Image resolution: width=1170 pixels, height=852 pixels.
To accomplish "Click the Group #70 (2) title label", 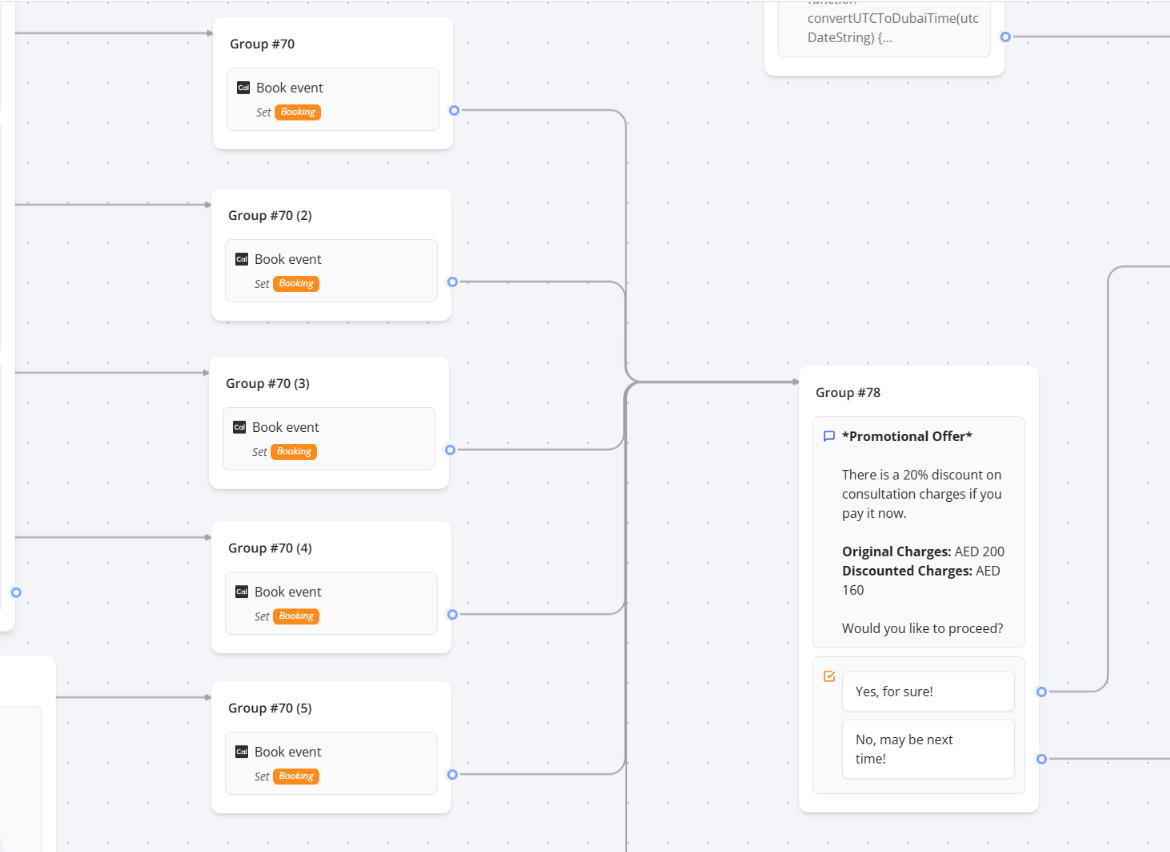I will [x=270, y=216].
